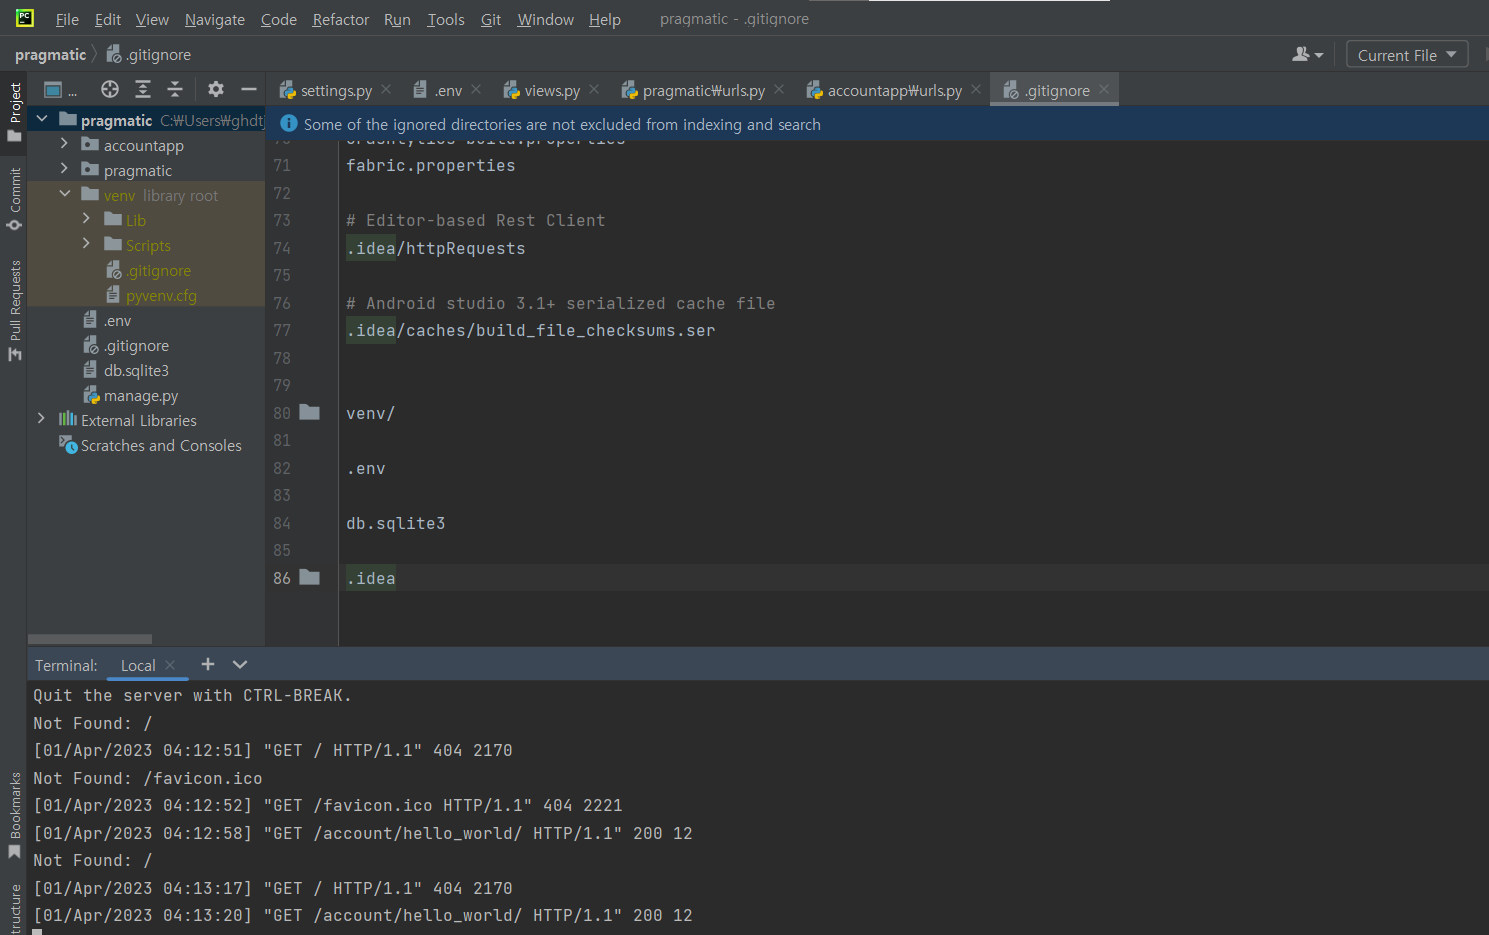Screen dimensions: 1489x935
Task: Close the .gitignore editor tab
Action: point(1104,89)
